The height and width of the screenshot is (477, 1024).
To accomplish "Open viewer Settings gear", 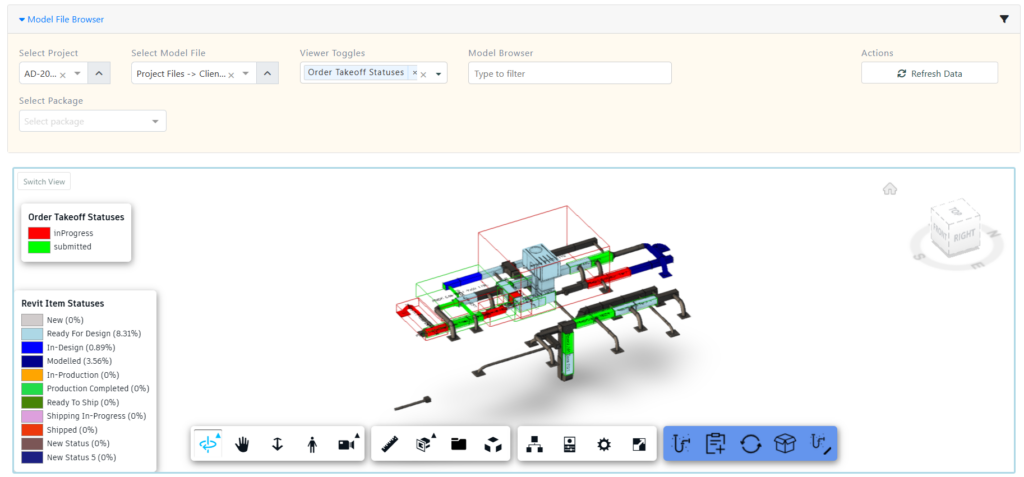I will click(x=603, y=444).
